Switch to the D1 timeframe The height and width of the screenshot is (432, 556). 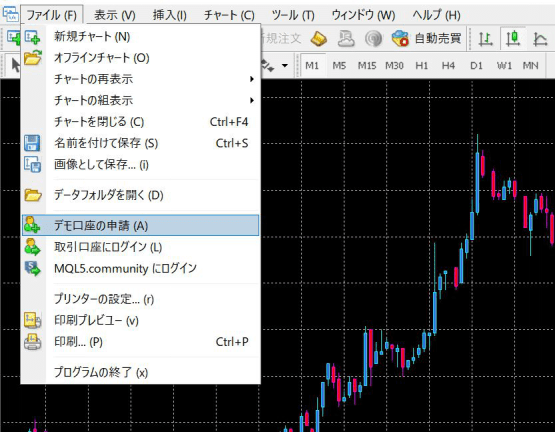pyautogui.click(x=476, y=66)
